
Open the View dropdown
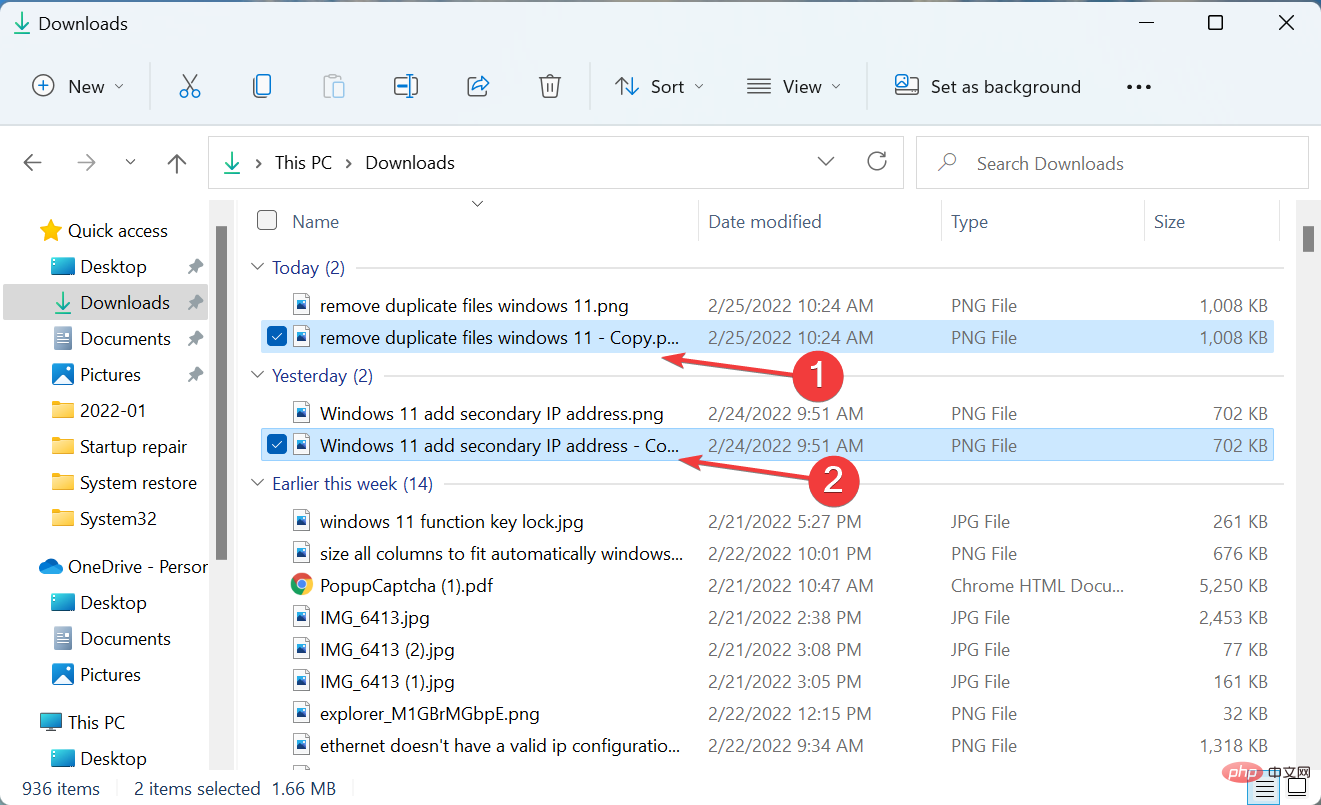tap(794, 86)
